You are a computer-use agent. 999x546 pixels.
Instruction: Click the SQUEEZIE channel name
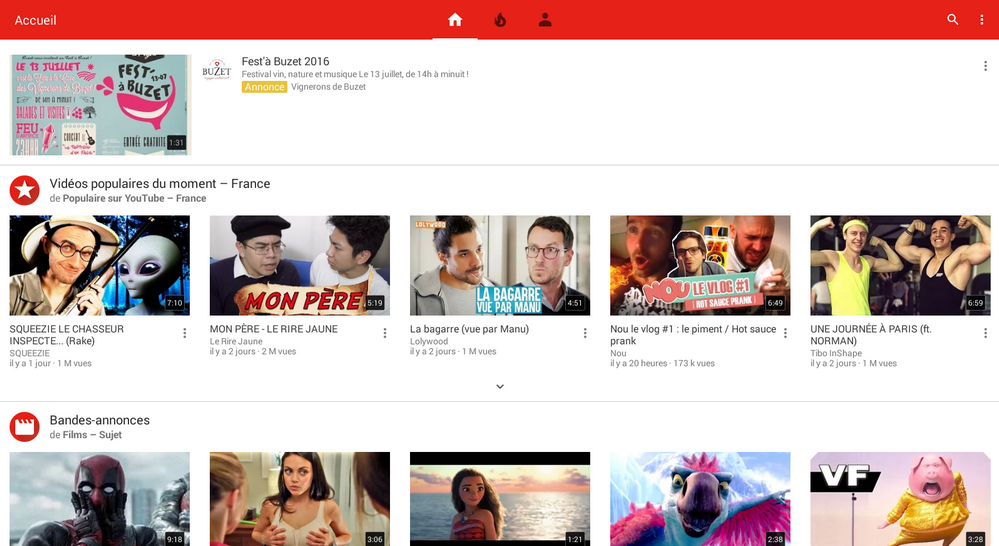coord(29,353)
